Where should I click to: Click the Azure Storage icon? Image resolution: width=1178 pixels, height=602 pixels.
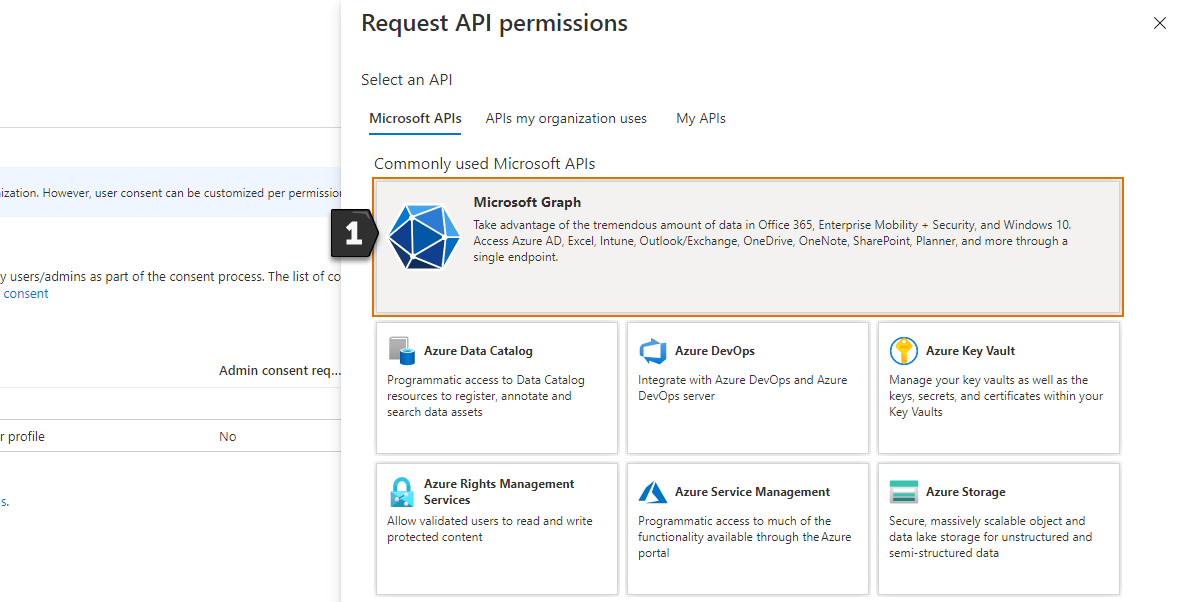point(903,492)
